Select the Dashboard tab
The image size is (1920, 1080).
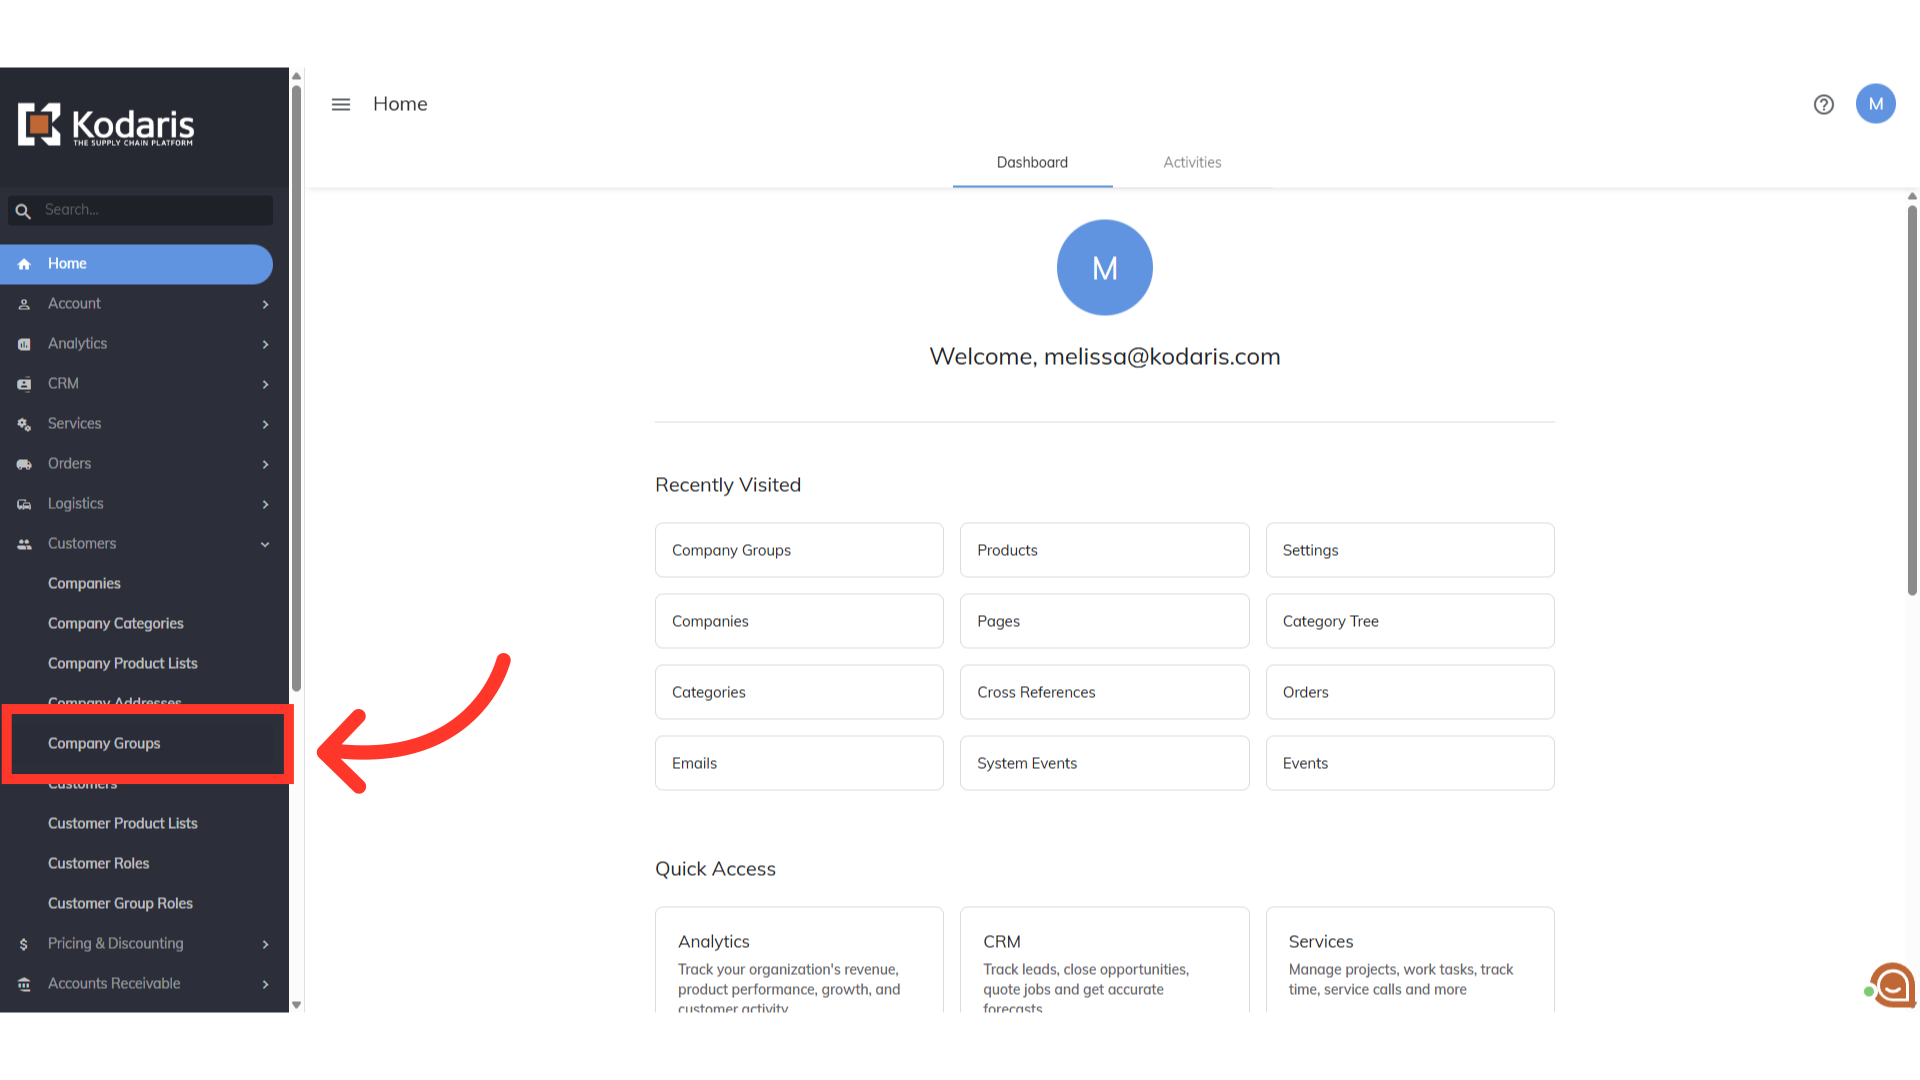[1032, 162]
